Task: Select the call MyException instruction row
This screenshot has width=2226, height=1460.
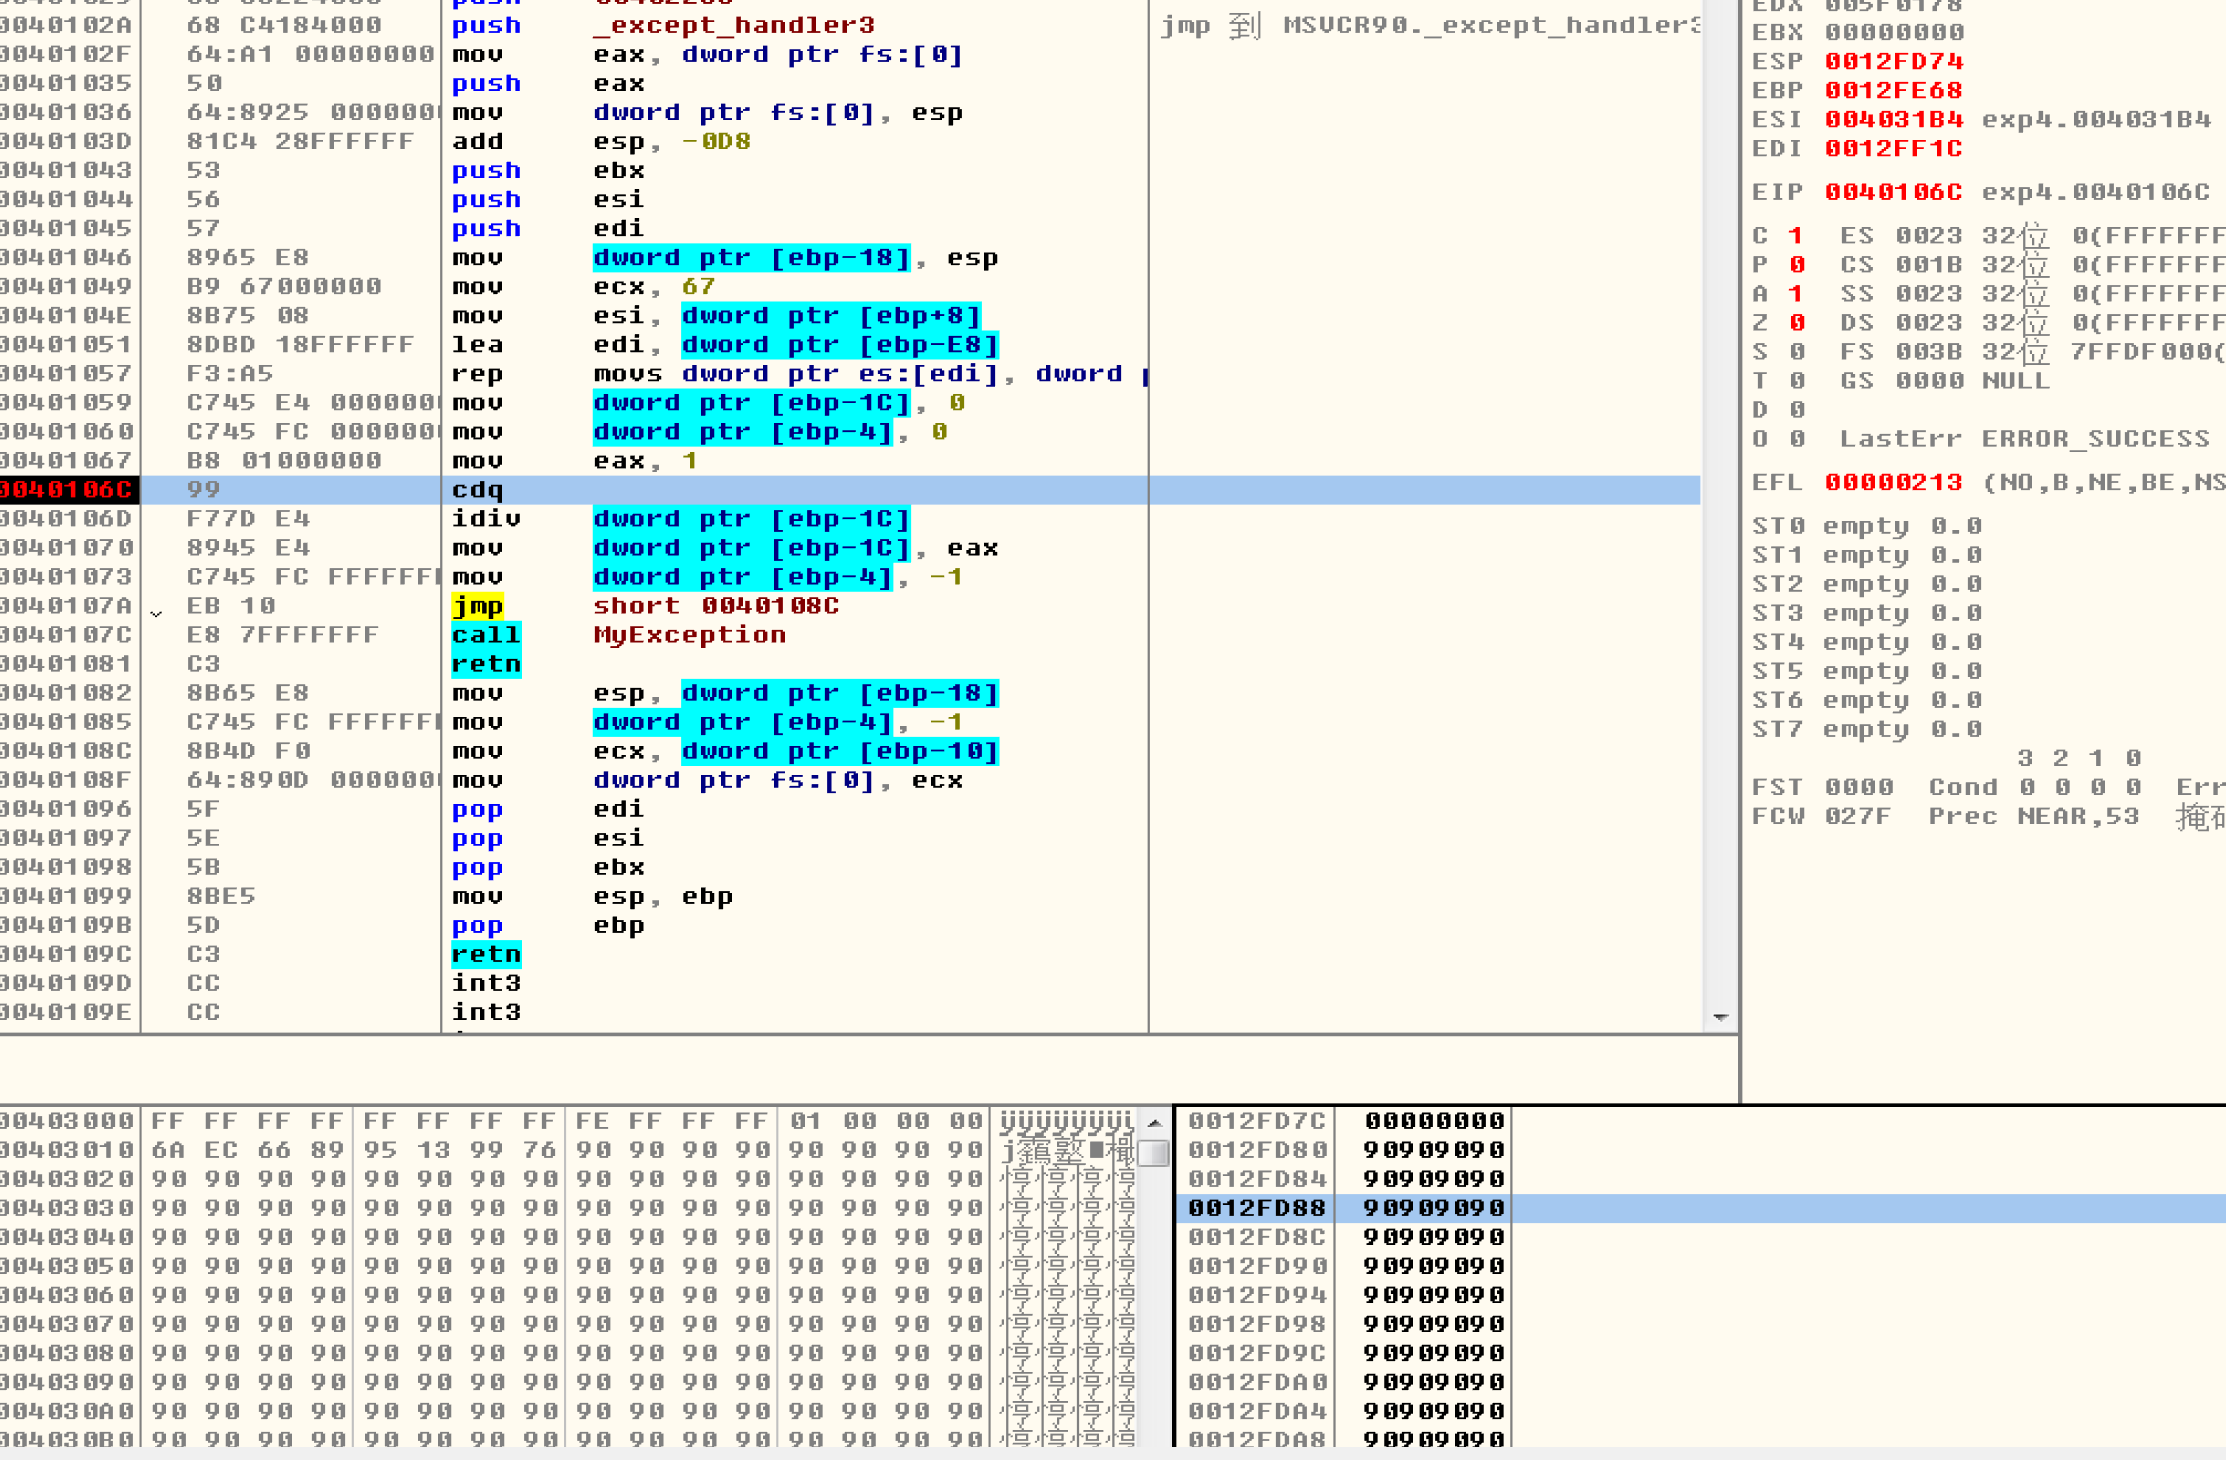Action: tap(619, 634)
